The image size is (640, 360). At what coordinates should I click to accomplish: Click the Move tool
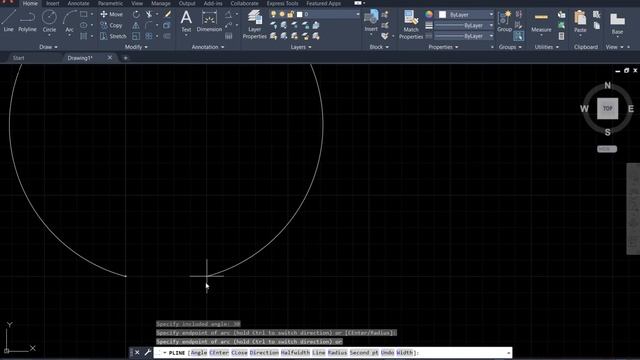tap(111, 14)
